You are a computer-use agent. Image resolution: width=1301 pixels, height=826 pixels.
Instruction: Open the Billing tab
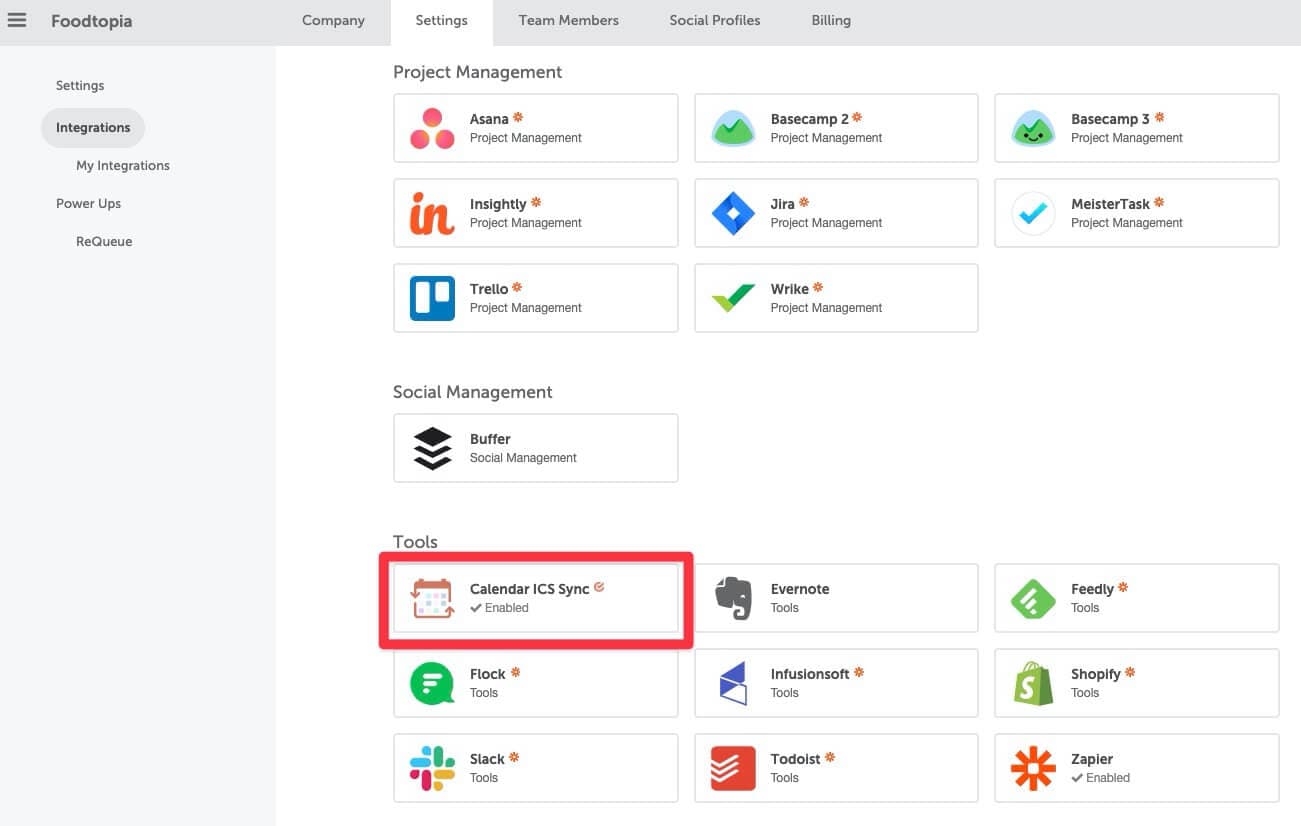831,20
